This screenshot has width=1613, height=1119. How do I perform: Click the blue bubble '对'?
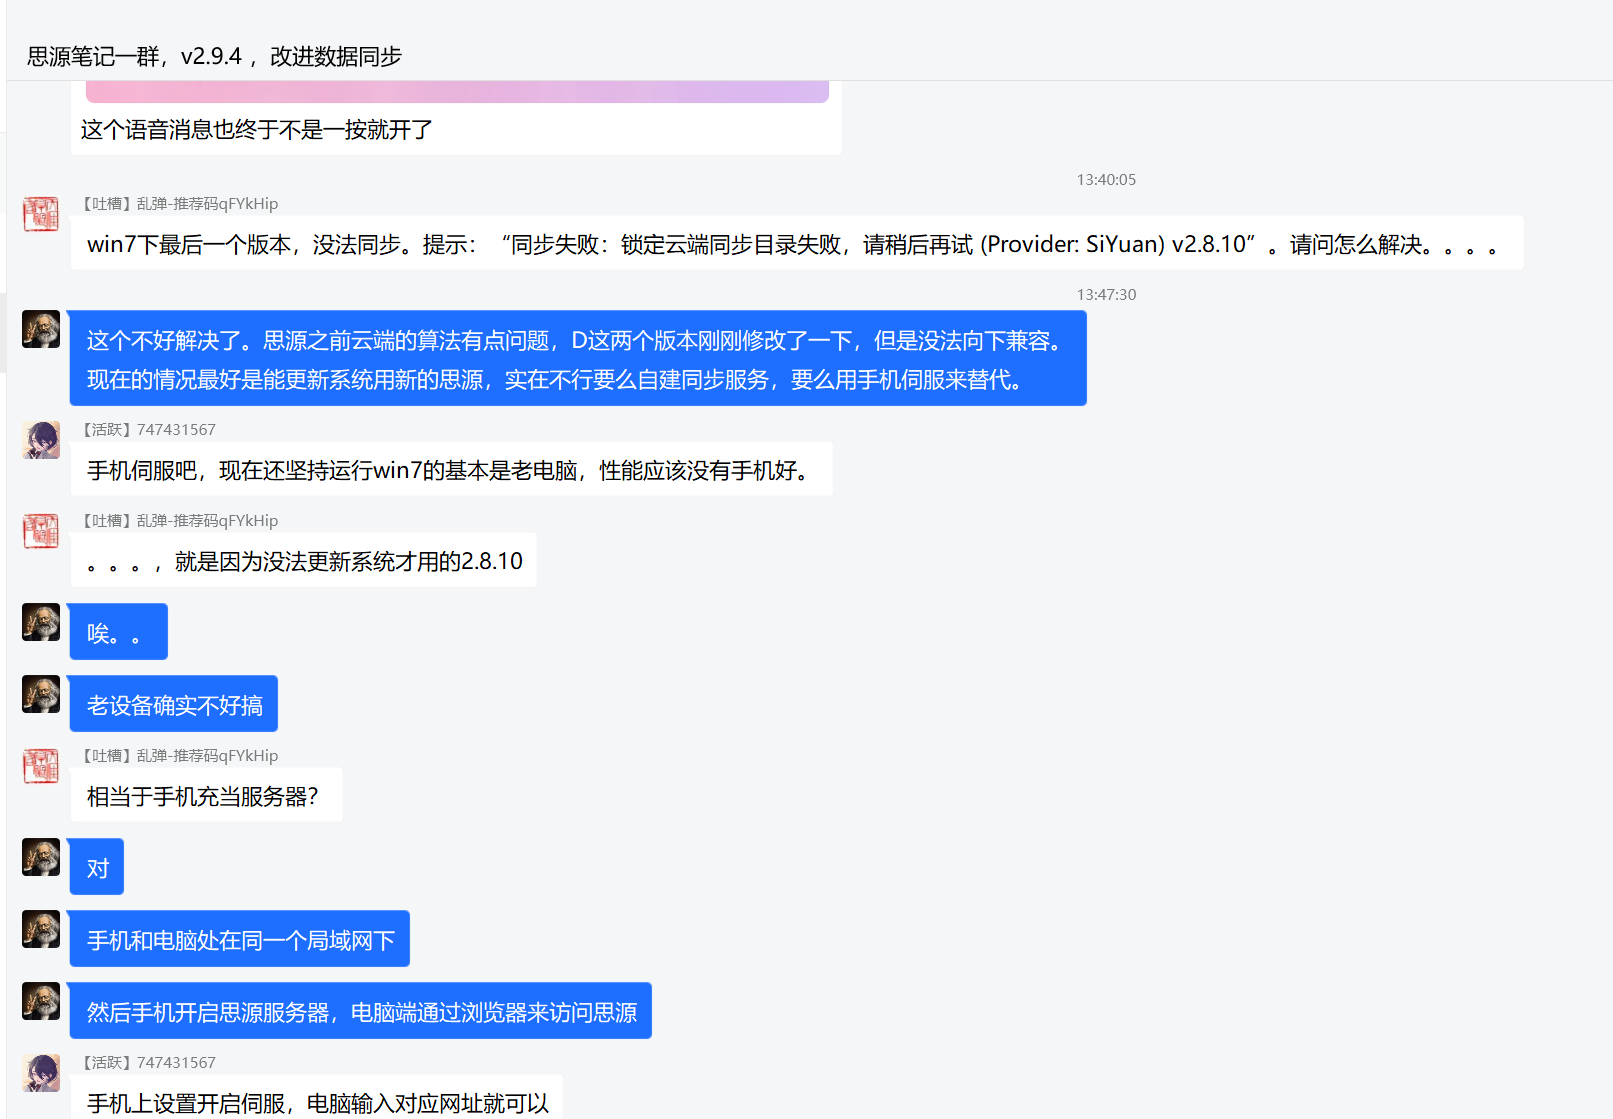click(96, 867)
